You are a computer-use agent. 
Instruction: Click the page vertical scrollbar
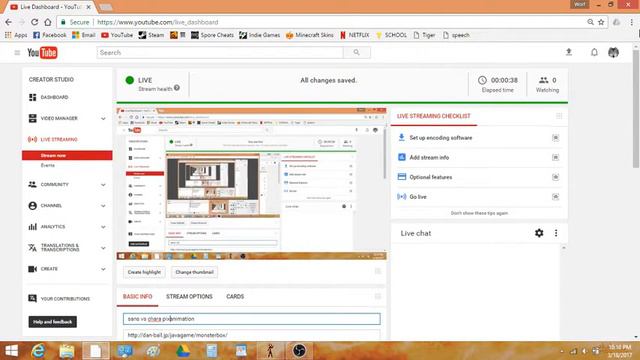click(x=636, y=108)
